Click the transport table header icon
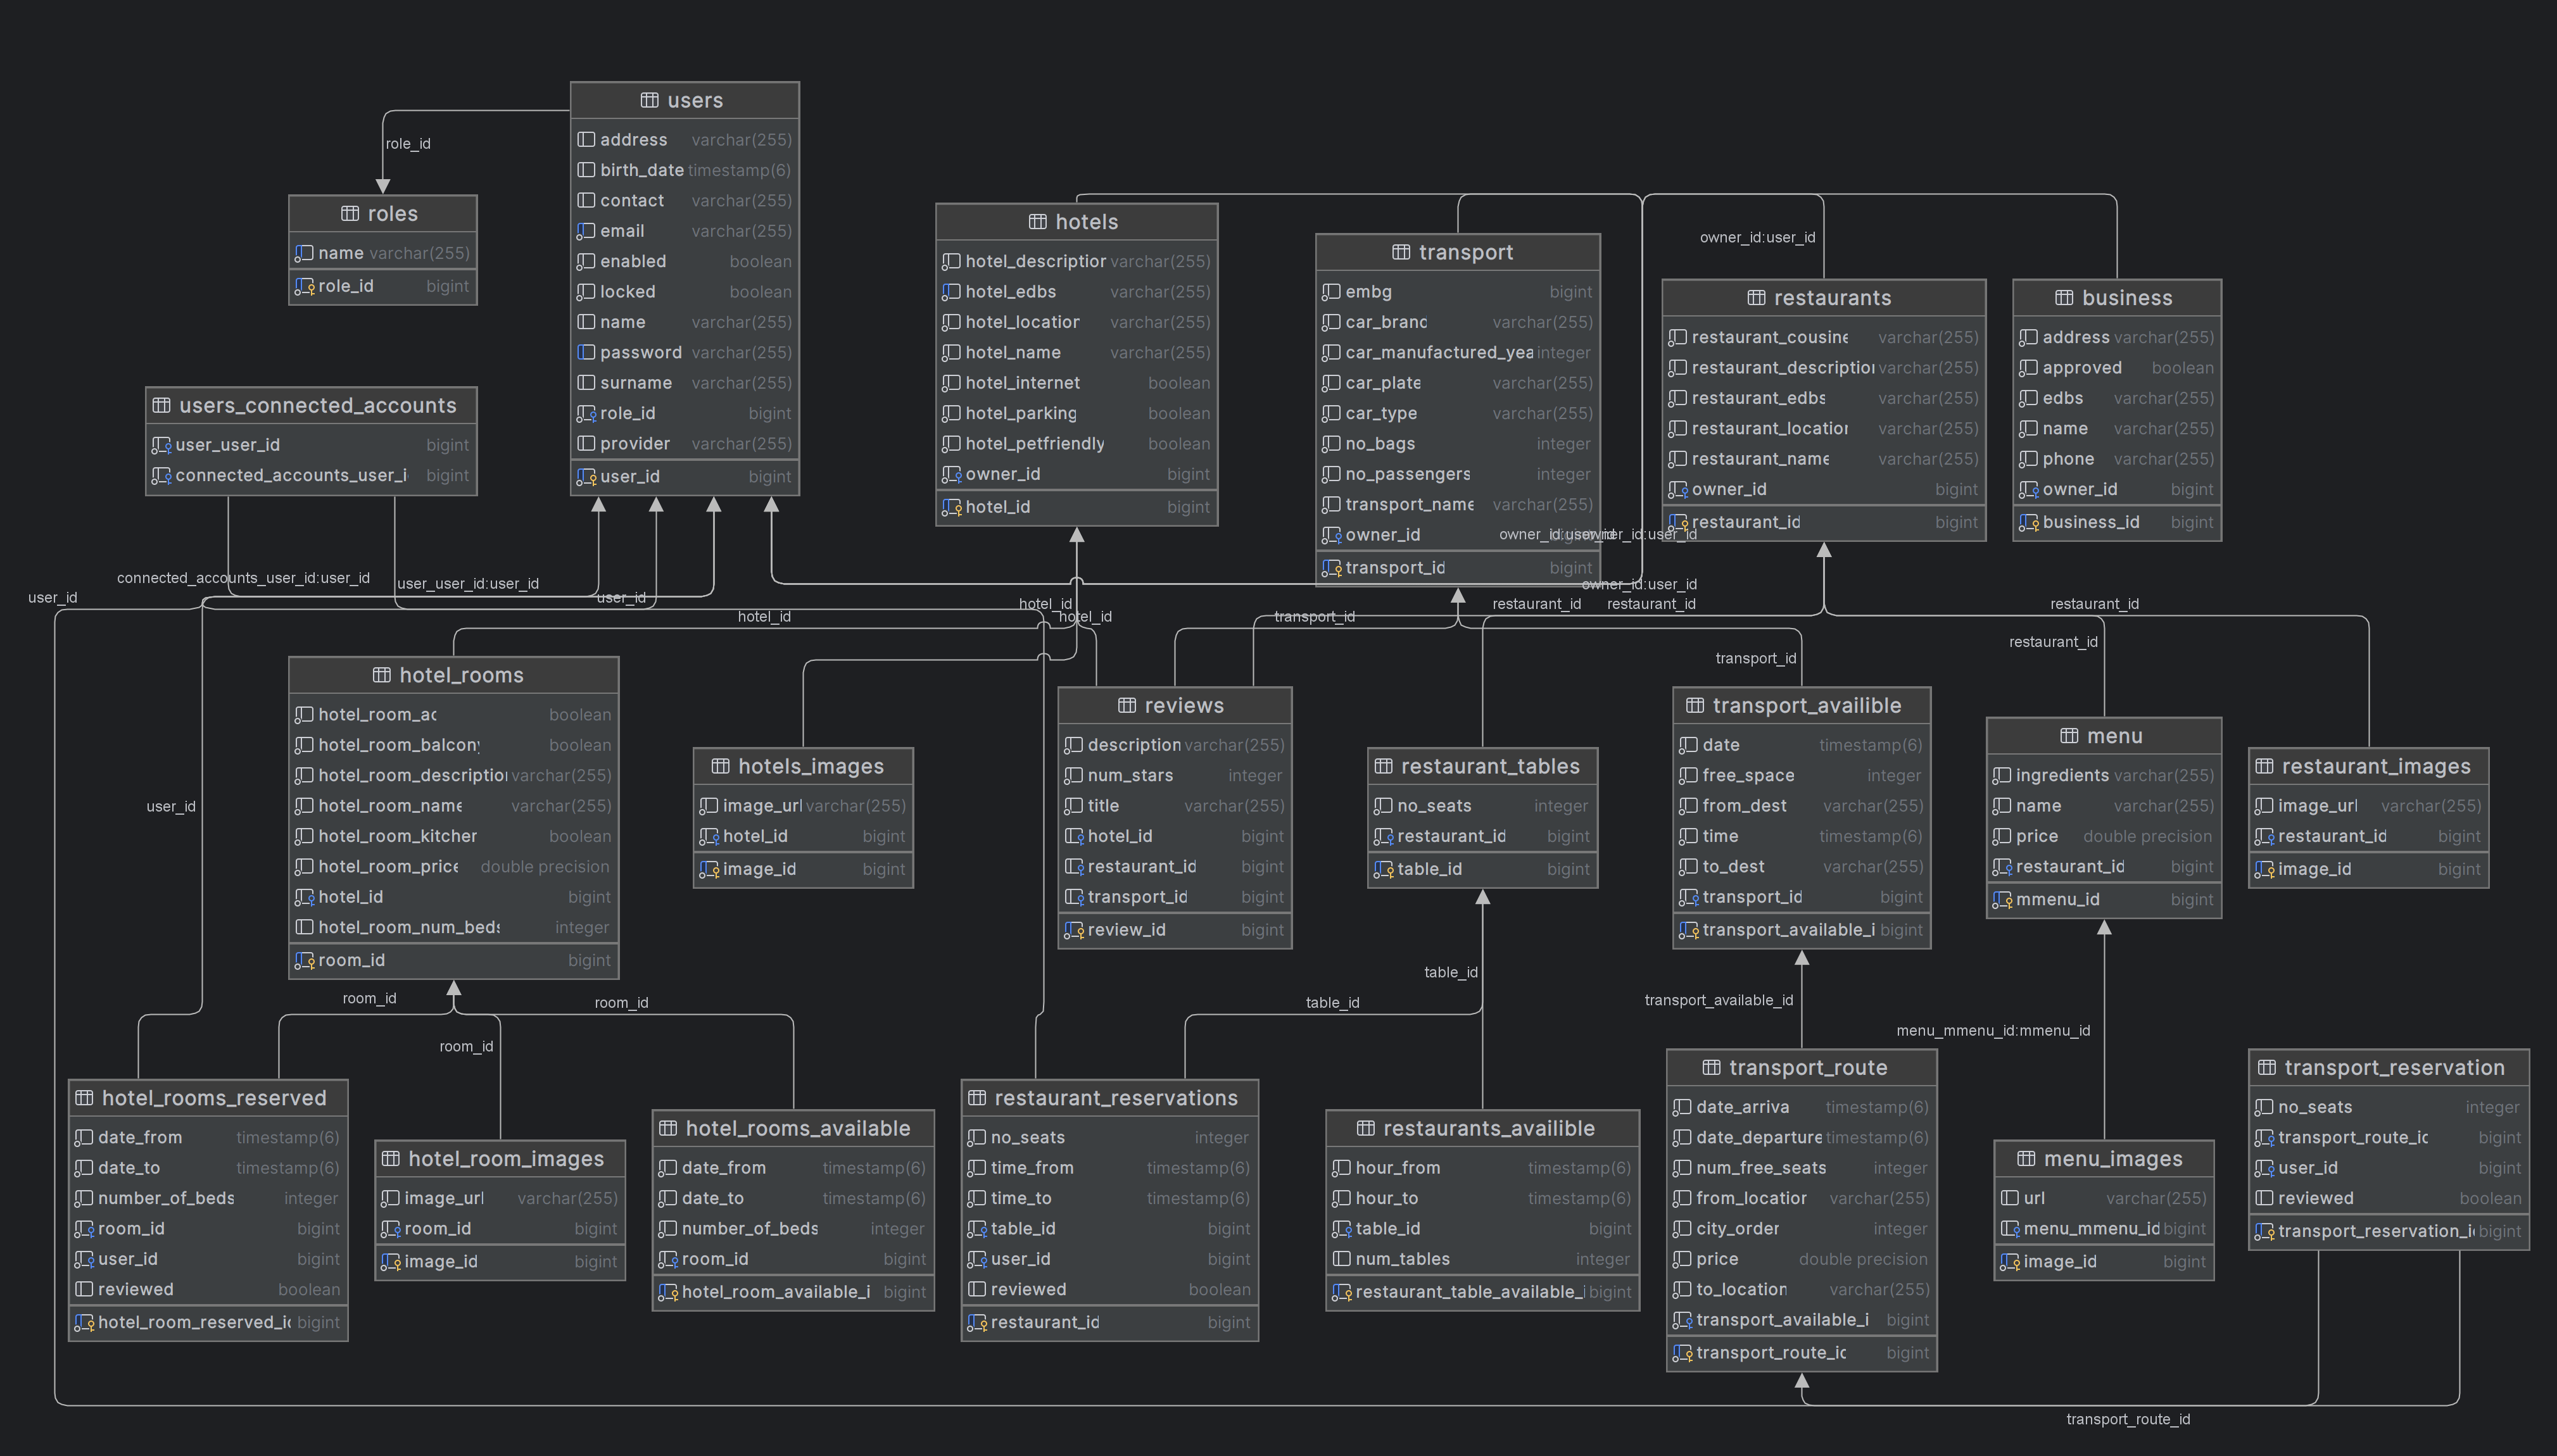Viewport: 2557px width, 1456px height. pyautogui.click(x=1401, y=252)
